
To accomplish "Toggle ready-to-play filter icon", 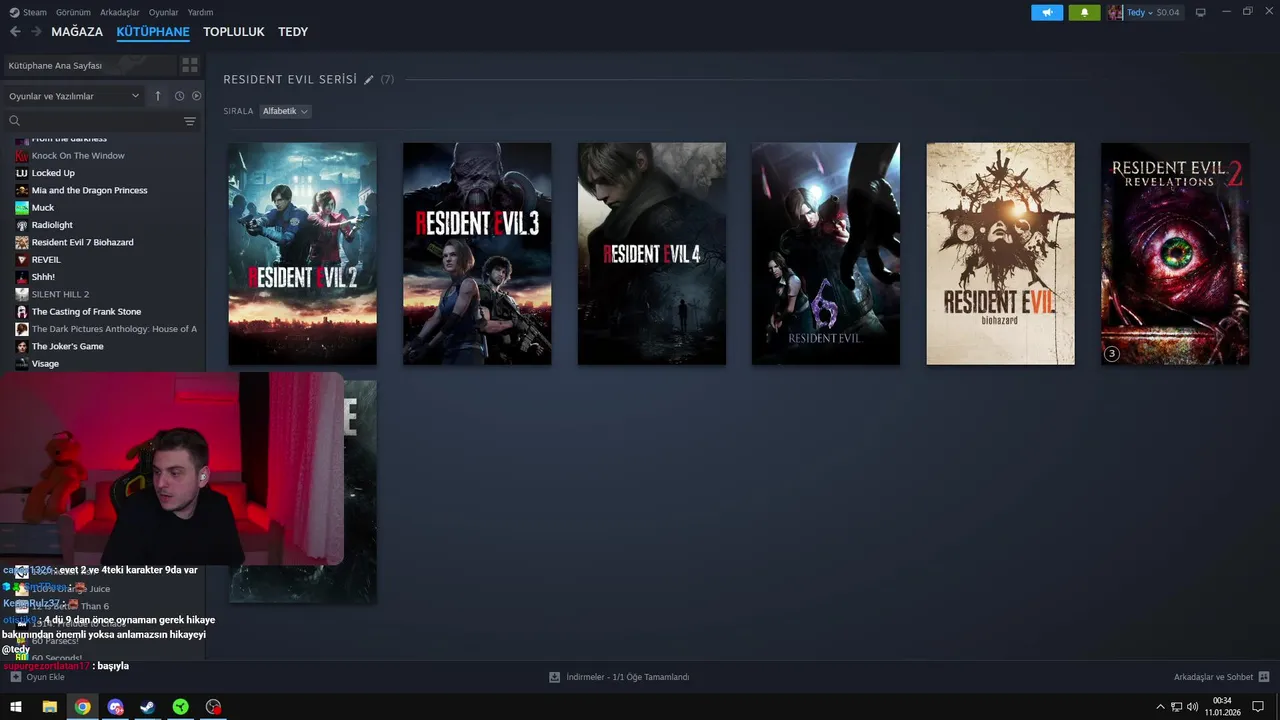I will [x=196, y=96].
